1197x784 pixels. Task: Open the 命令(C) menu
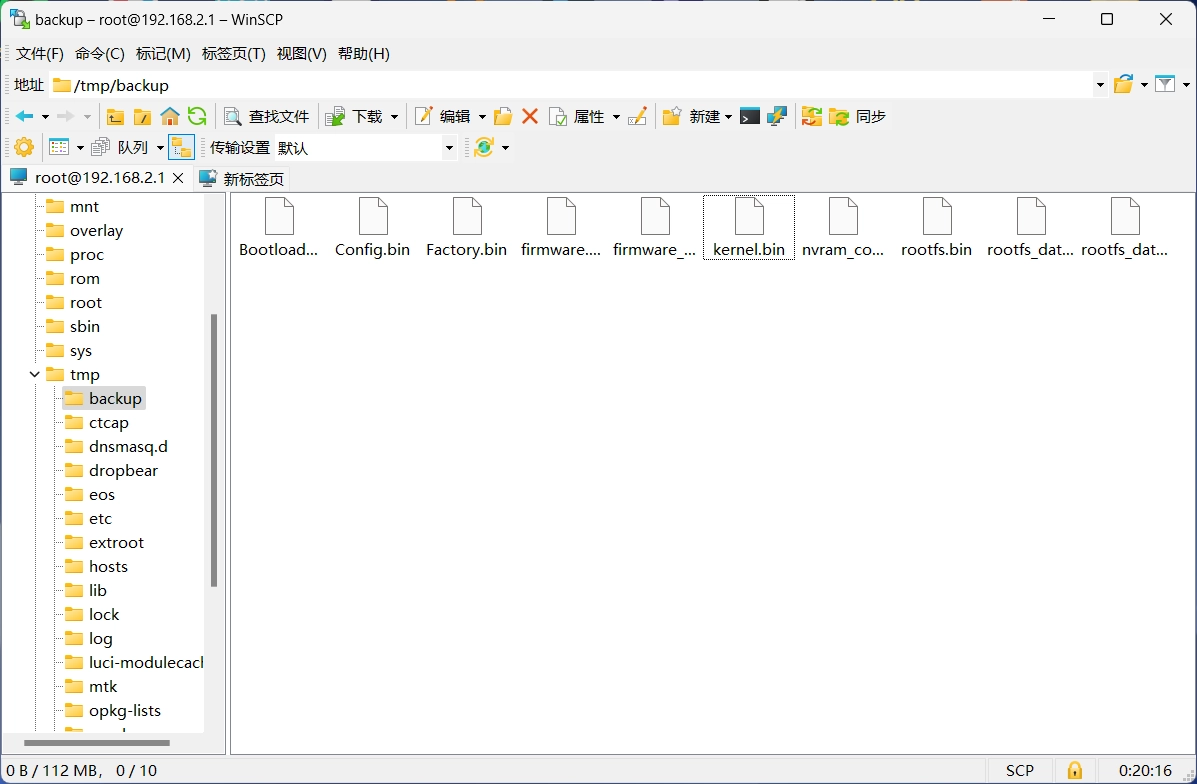[x=100, y=54]
